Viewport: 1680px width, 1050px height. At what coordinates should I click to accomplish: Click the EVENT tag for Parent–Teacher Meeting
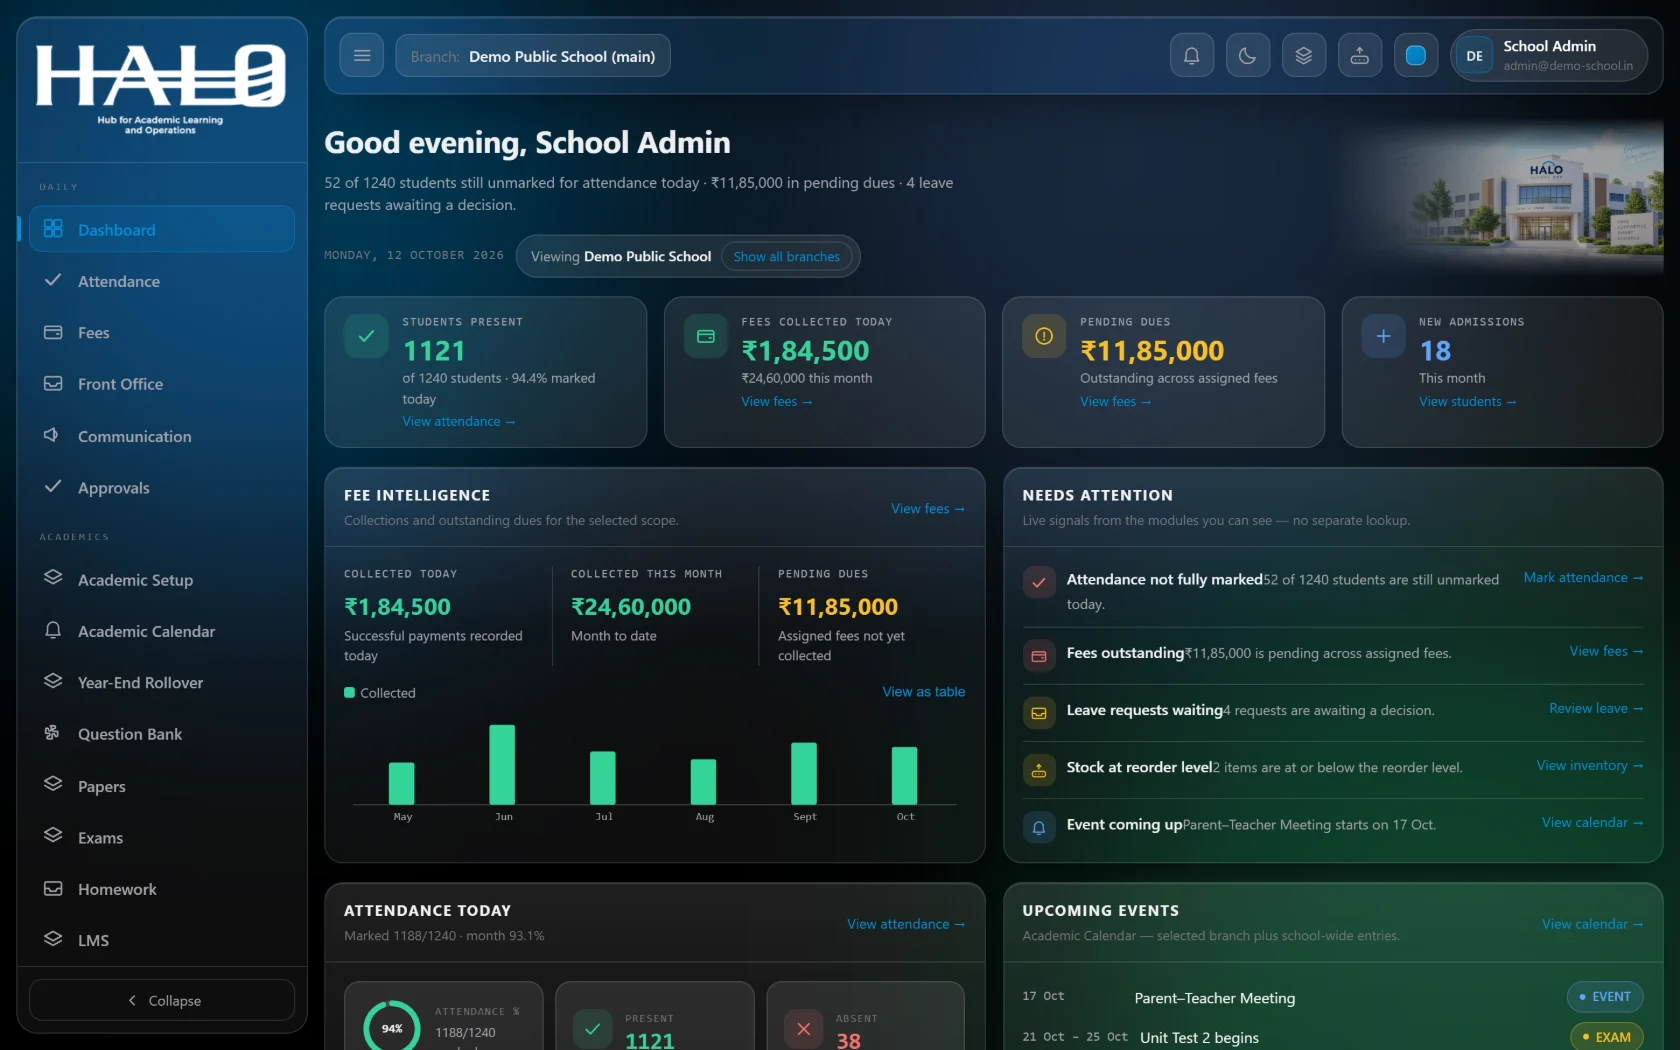1605,996
